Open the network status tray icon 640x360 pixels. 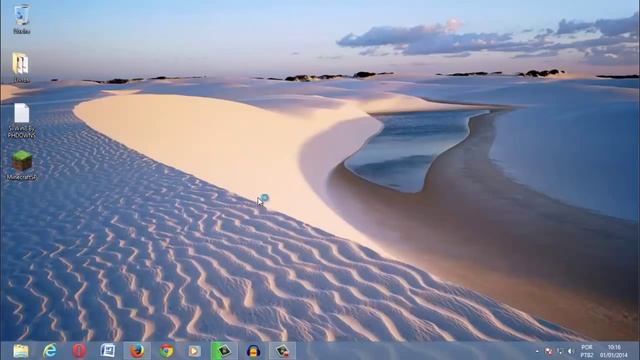(x=560, y=351)
